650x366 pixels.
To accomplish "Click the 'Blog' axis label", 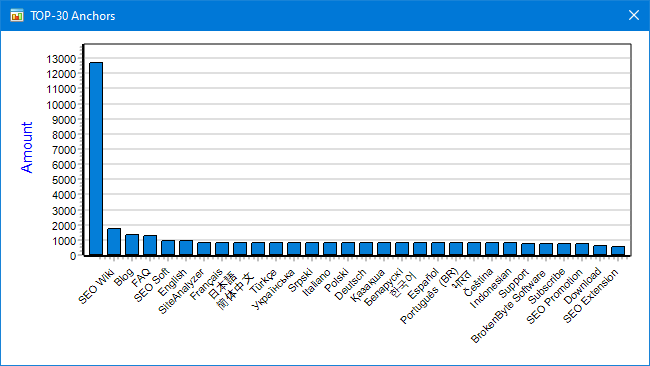I will [124, 277].
